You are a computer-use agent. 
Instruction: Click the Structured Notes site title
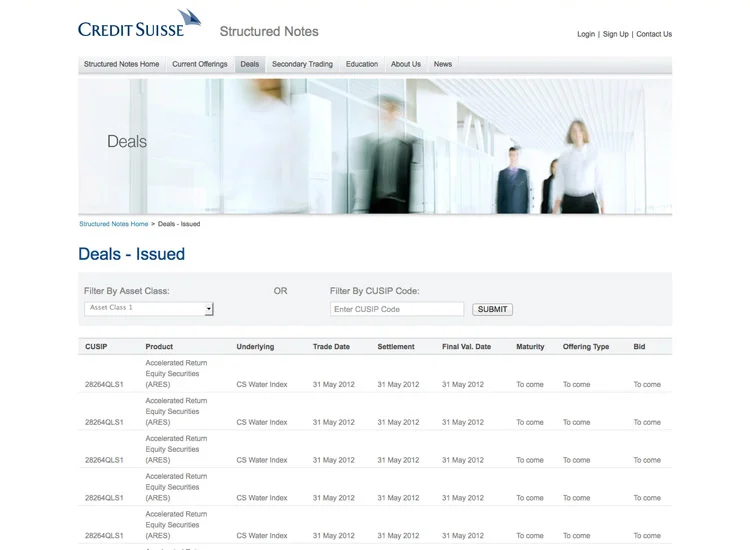click(x=269, y=32)
